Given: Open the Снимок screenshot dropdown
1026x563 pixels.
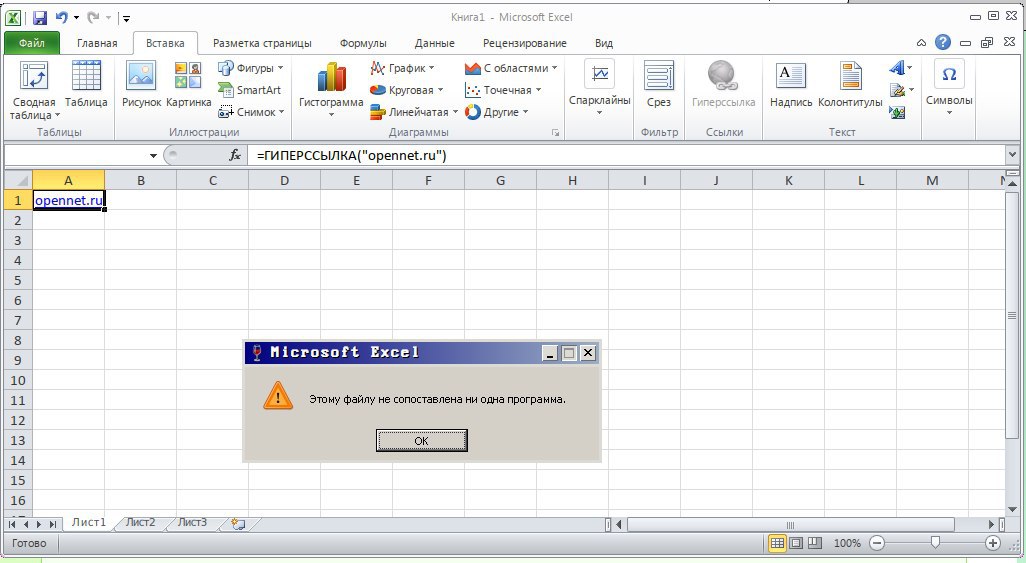Looking at the screenshot, I should (251, 112).
